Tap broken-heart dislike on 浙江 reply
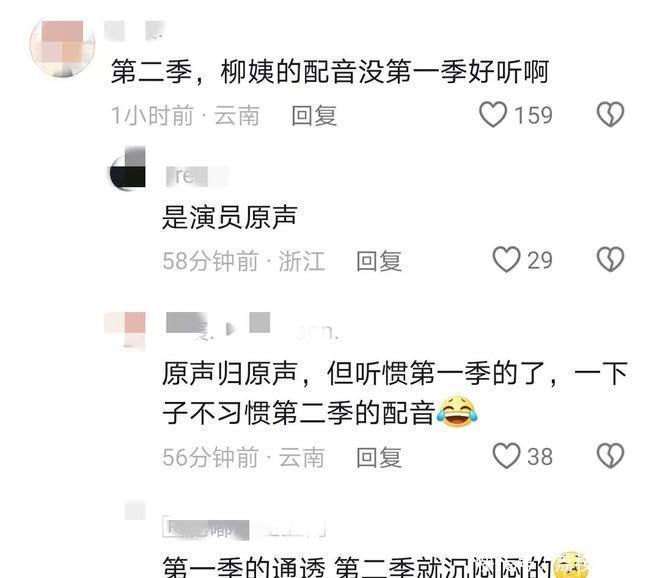The width and height of the screenshot is (660, 578). [x=610, y=260]
